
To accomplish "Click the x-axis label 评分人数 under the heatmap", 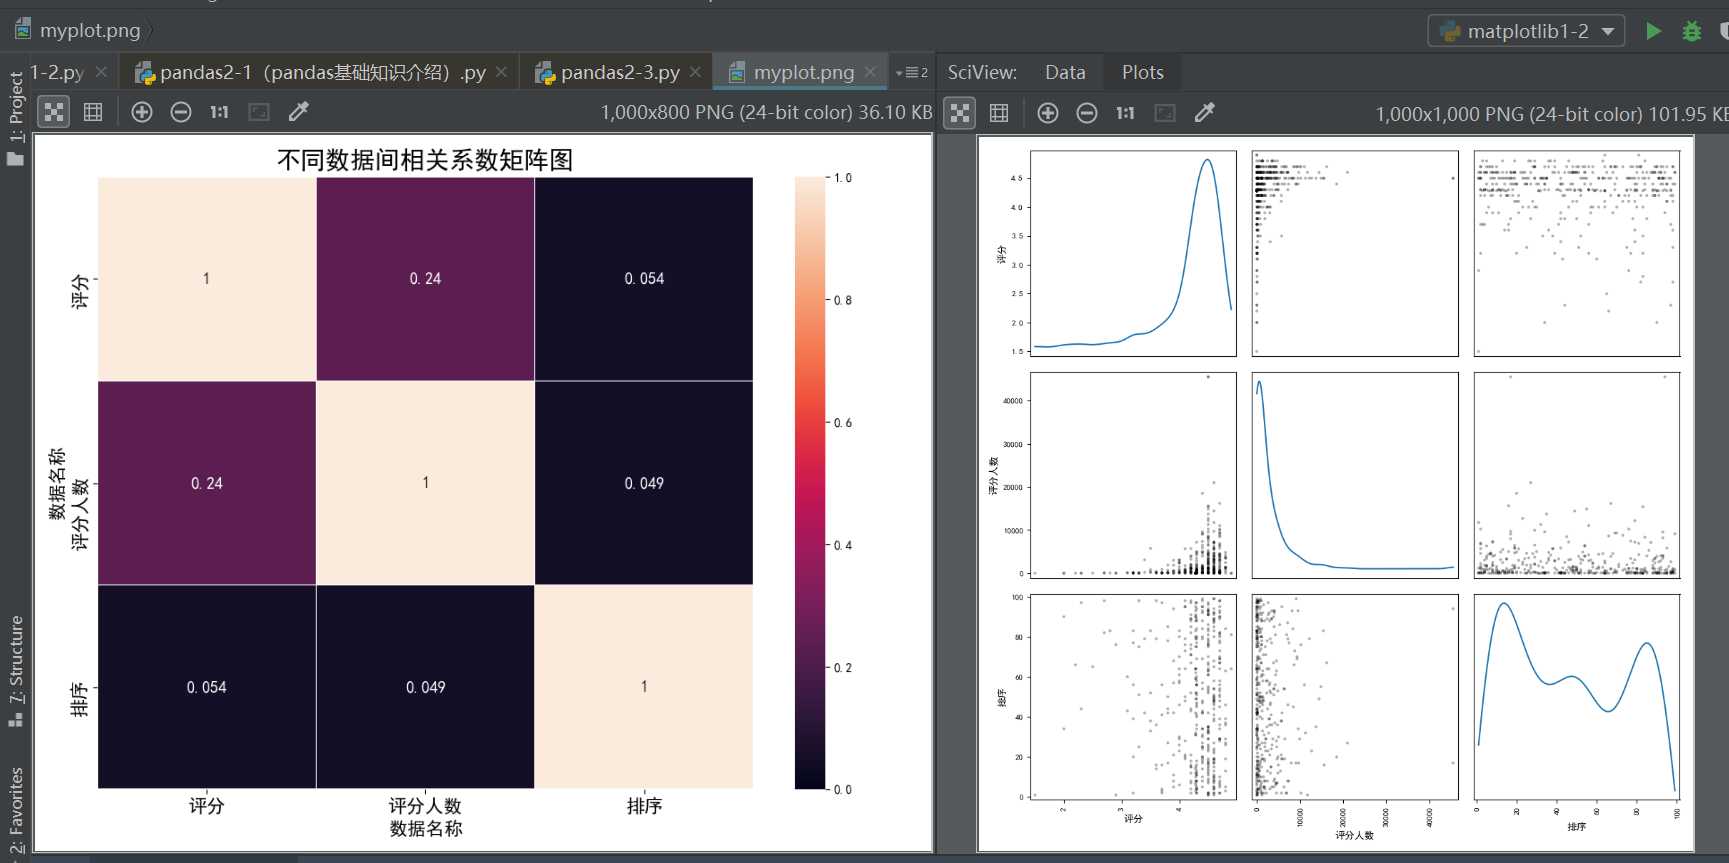I will pos(425,806).
